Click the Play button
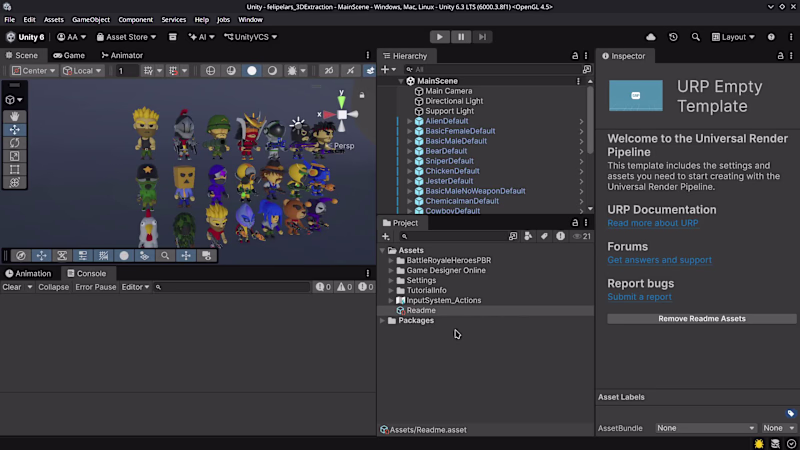 click(439, 37)
